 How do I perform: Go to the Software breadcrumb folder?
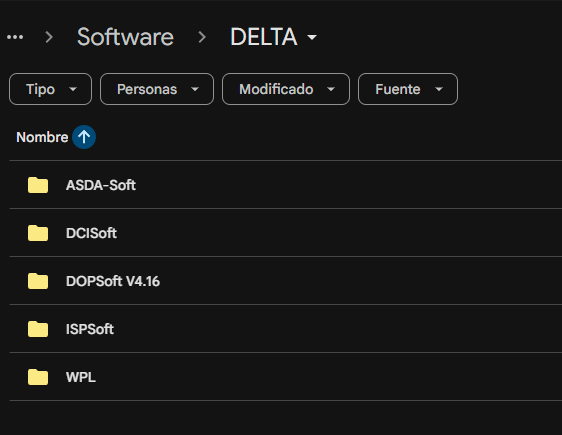tap(125, 37)
